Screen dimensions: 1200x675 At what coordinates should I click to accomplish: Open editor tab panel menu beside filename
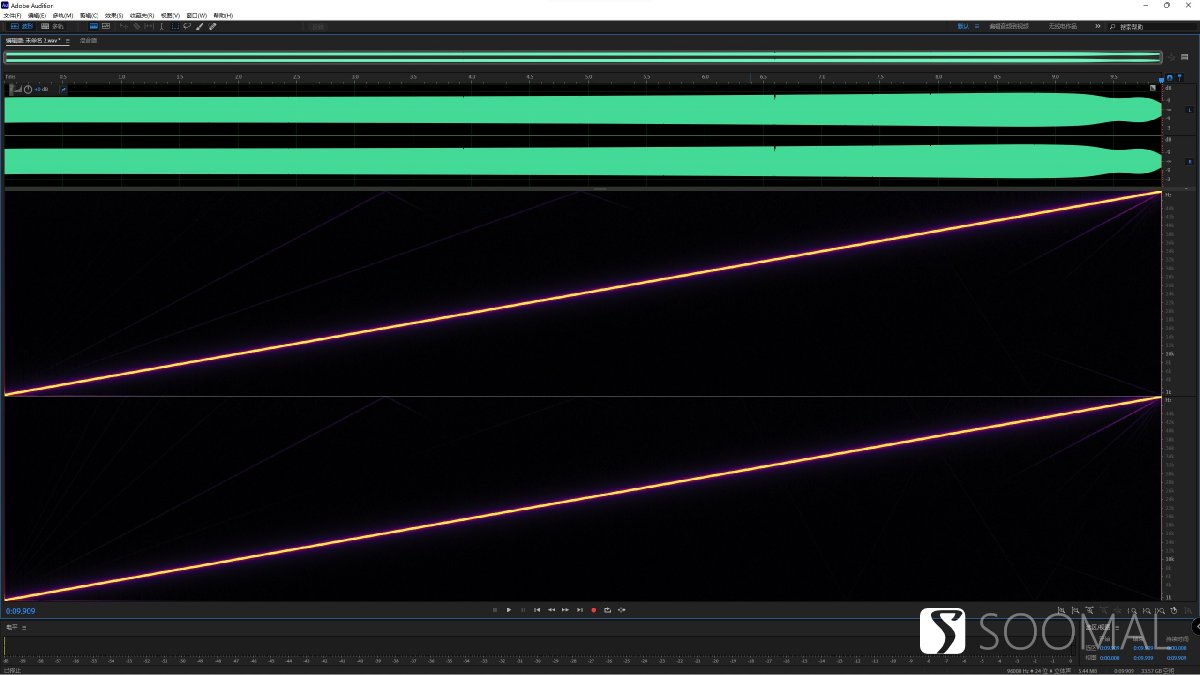point(67,40)
